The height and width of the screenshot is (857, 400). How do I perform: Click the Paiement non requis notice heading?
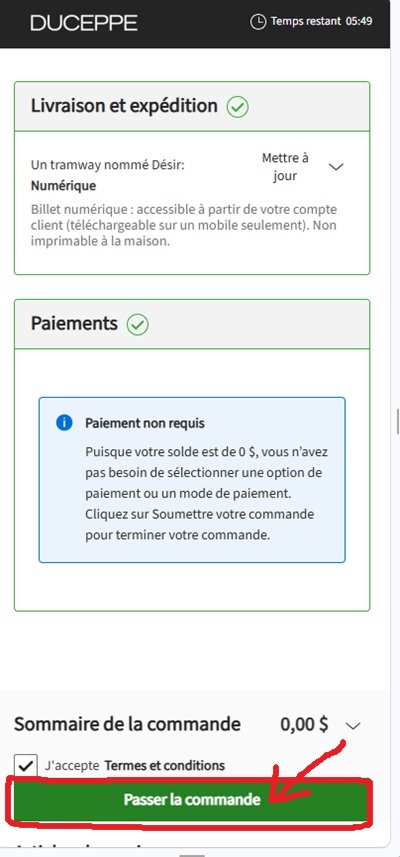pyautogui.click(x=145, y=424)
